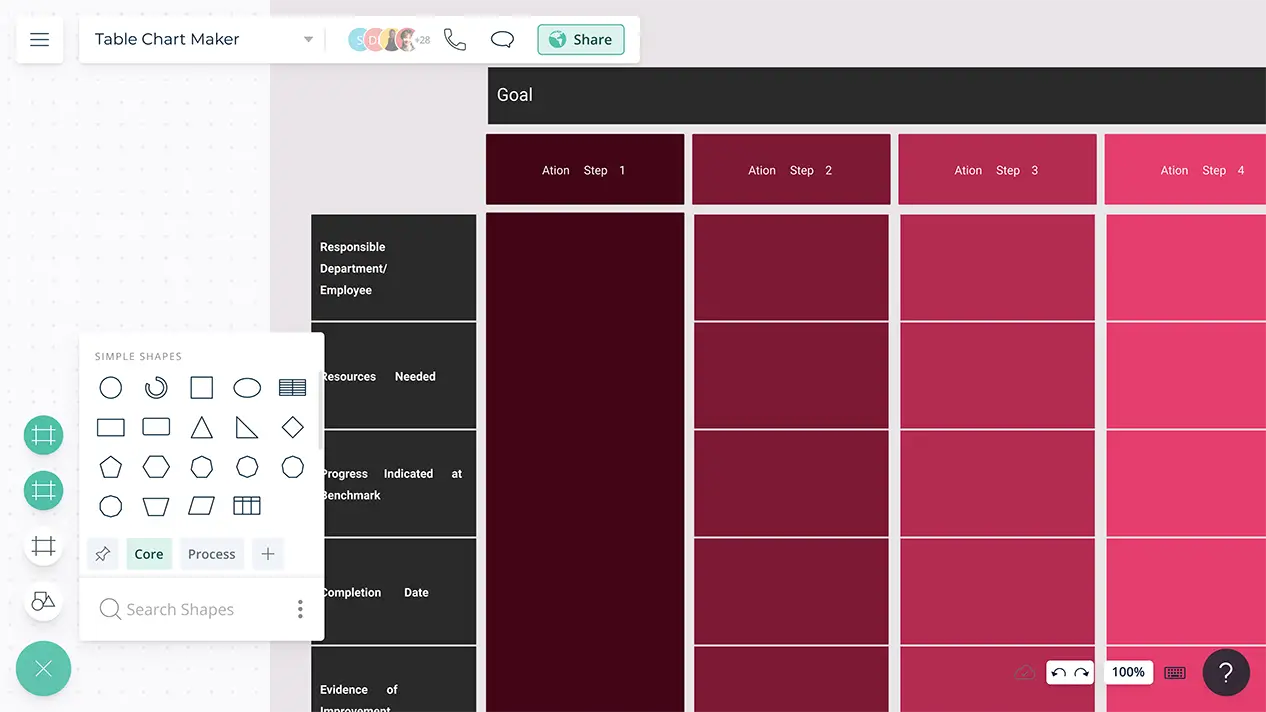Open the hamburger main menu
The height and width of the screenshot is (712, 1266).
pos(39,40)
